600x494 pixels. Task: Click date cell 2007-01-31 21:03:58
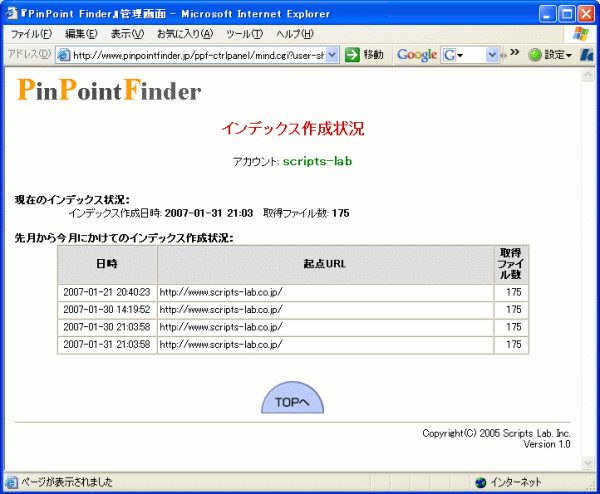click(107, 344)
